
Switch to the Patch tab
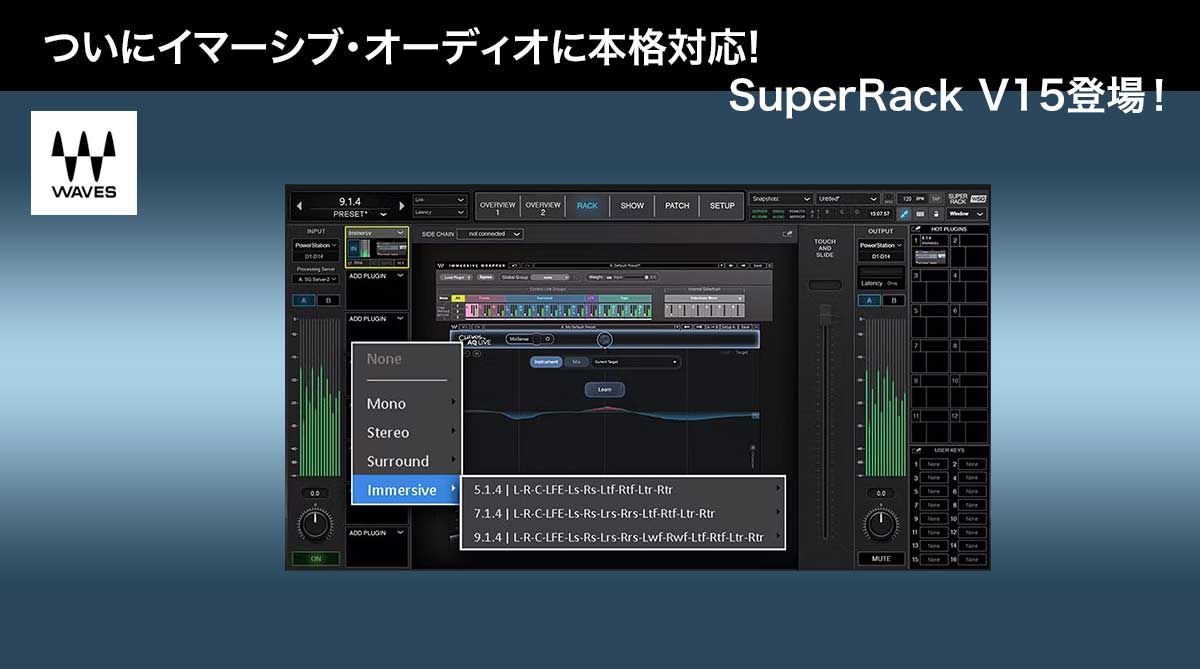point(677,206)
